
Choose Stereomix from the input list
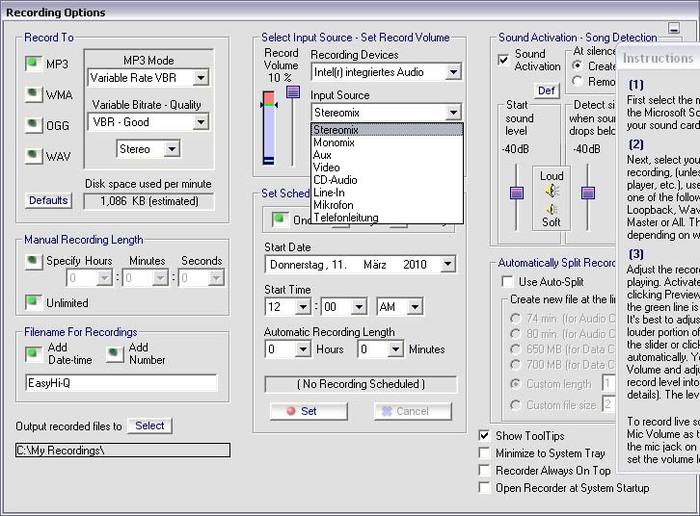point(387,130)
